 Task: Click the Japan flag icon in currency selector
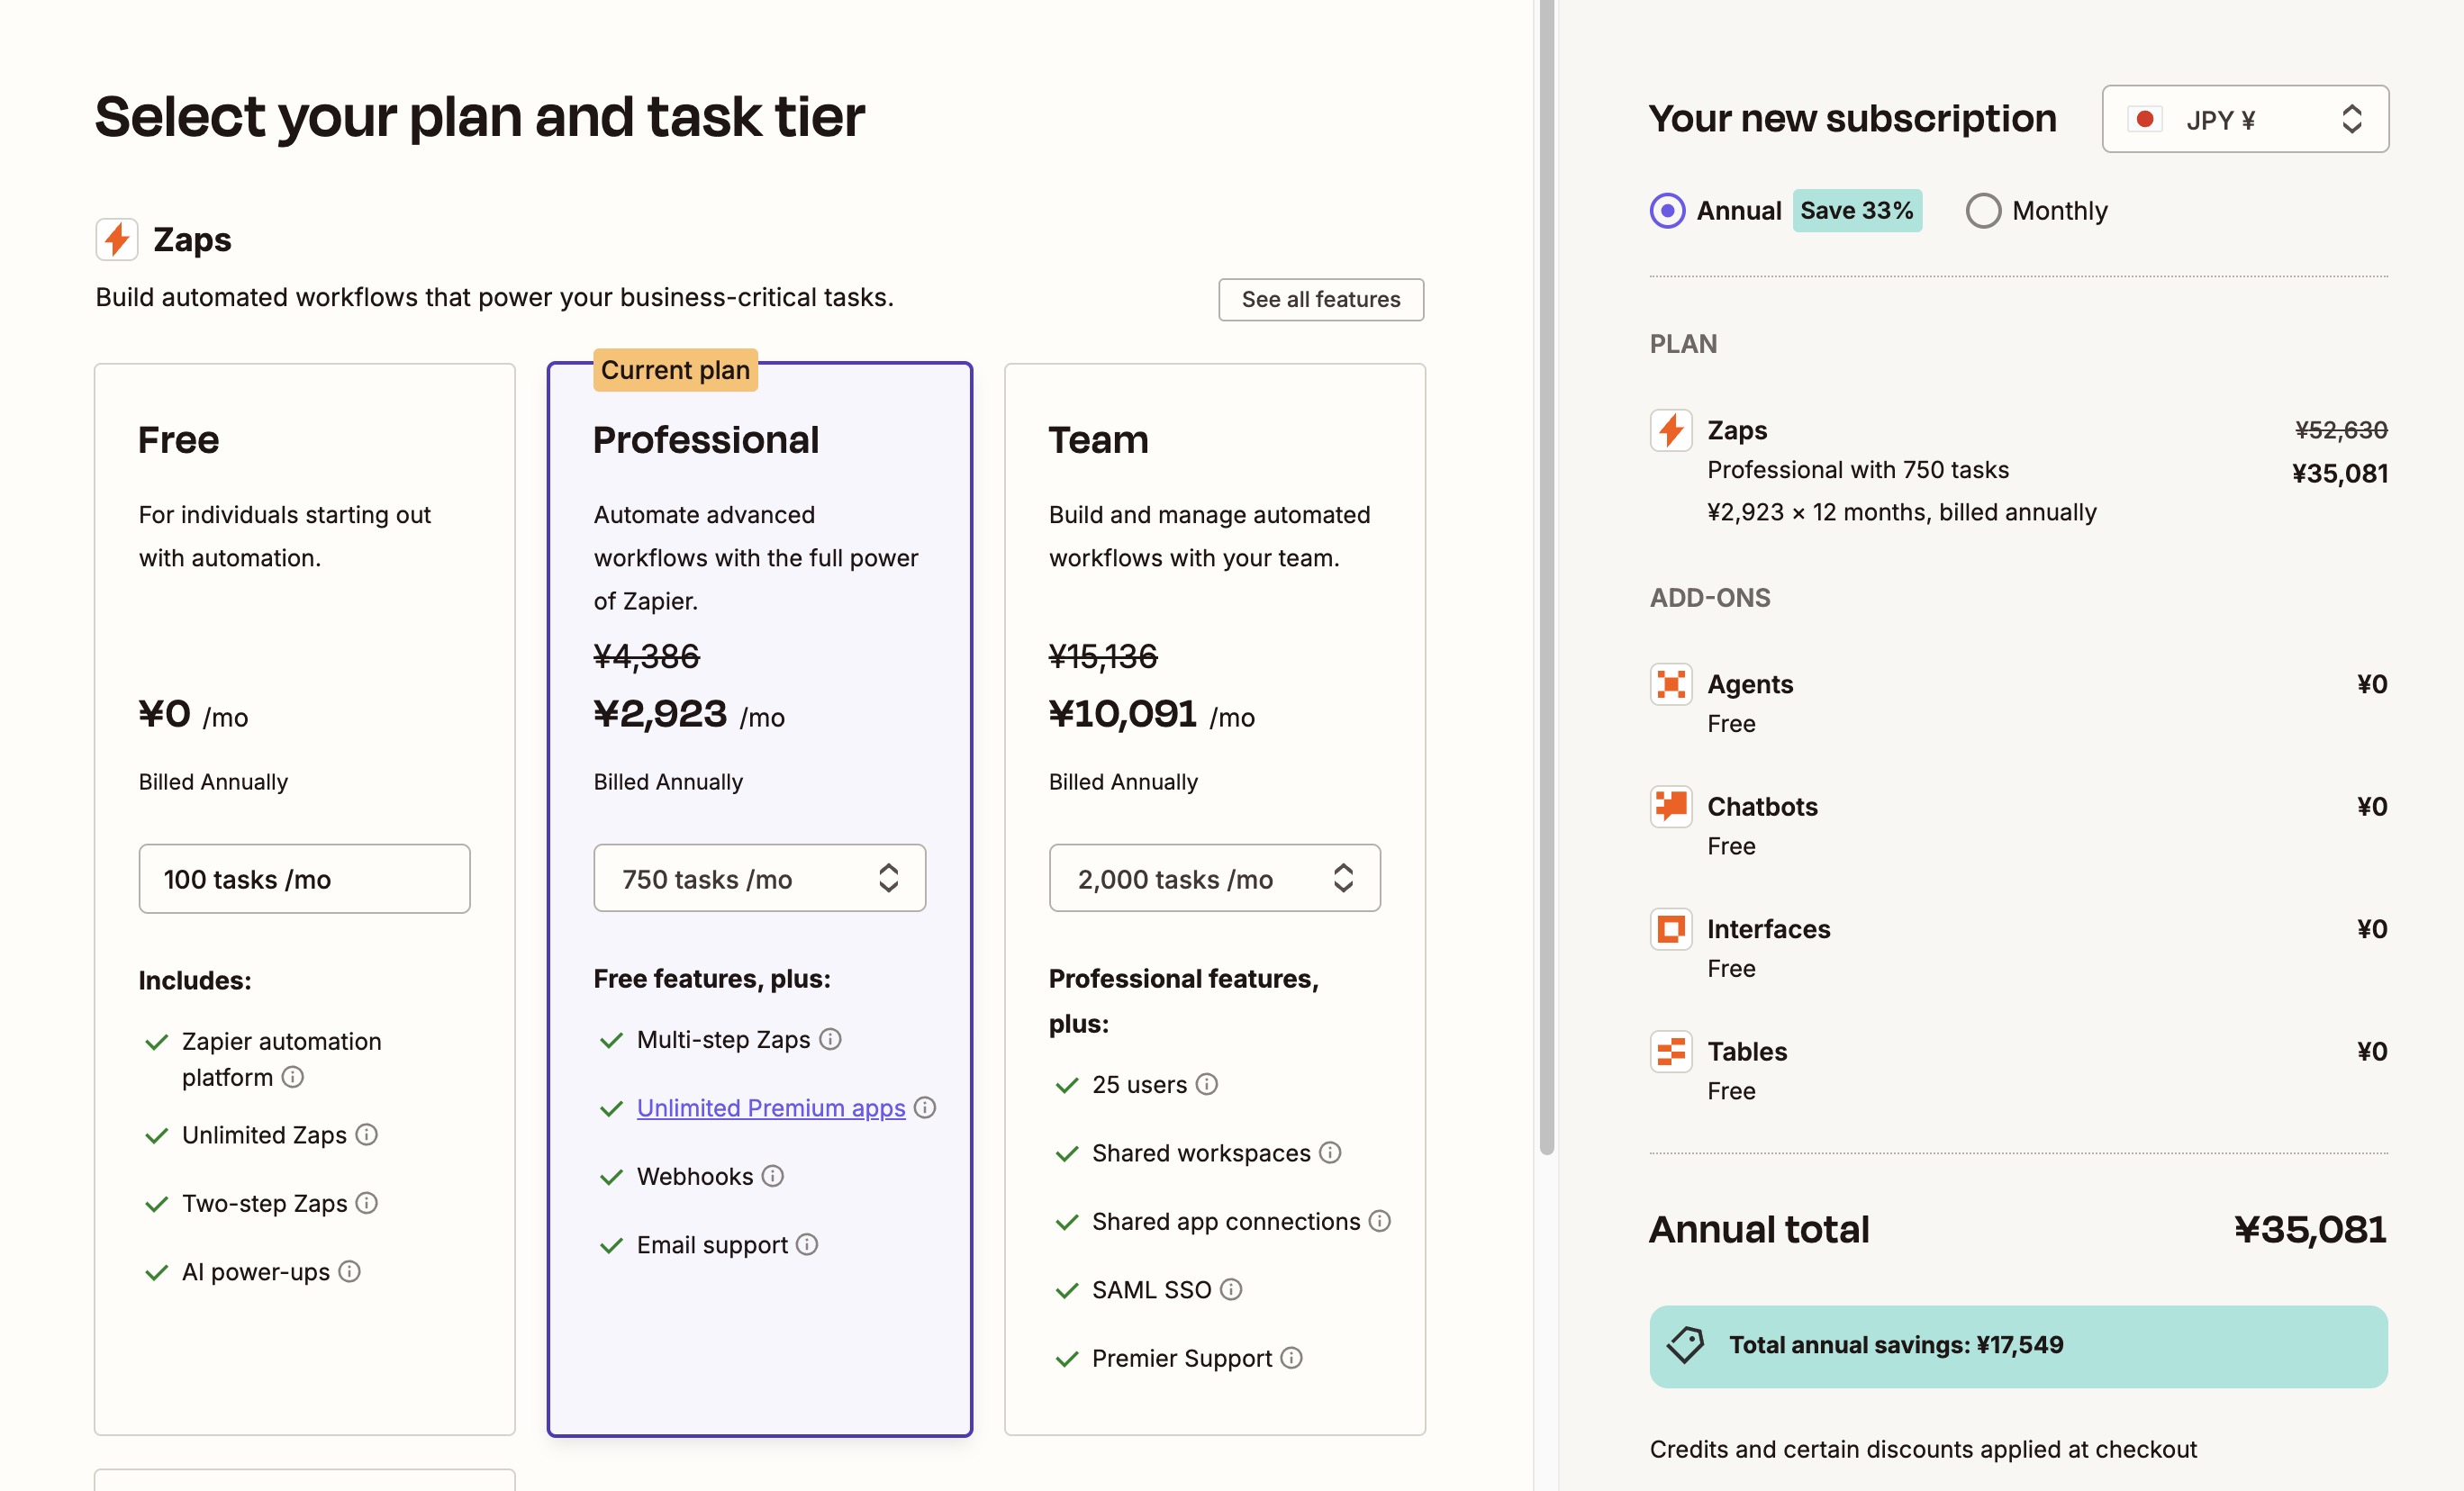click(2145, 120)
